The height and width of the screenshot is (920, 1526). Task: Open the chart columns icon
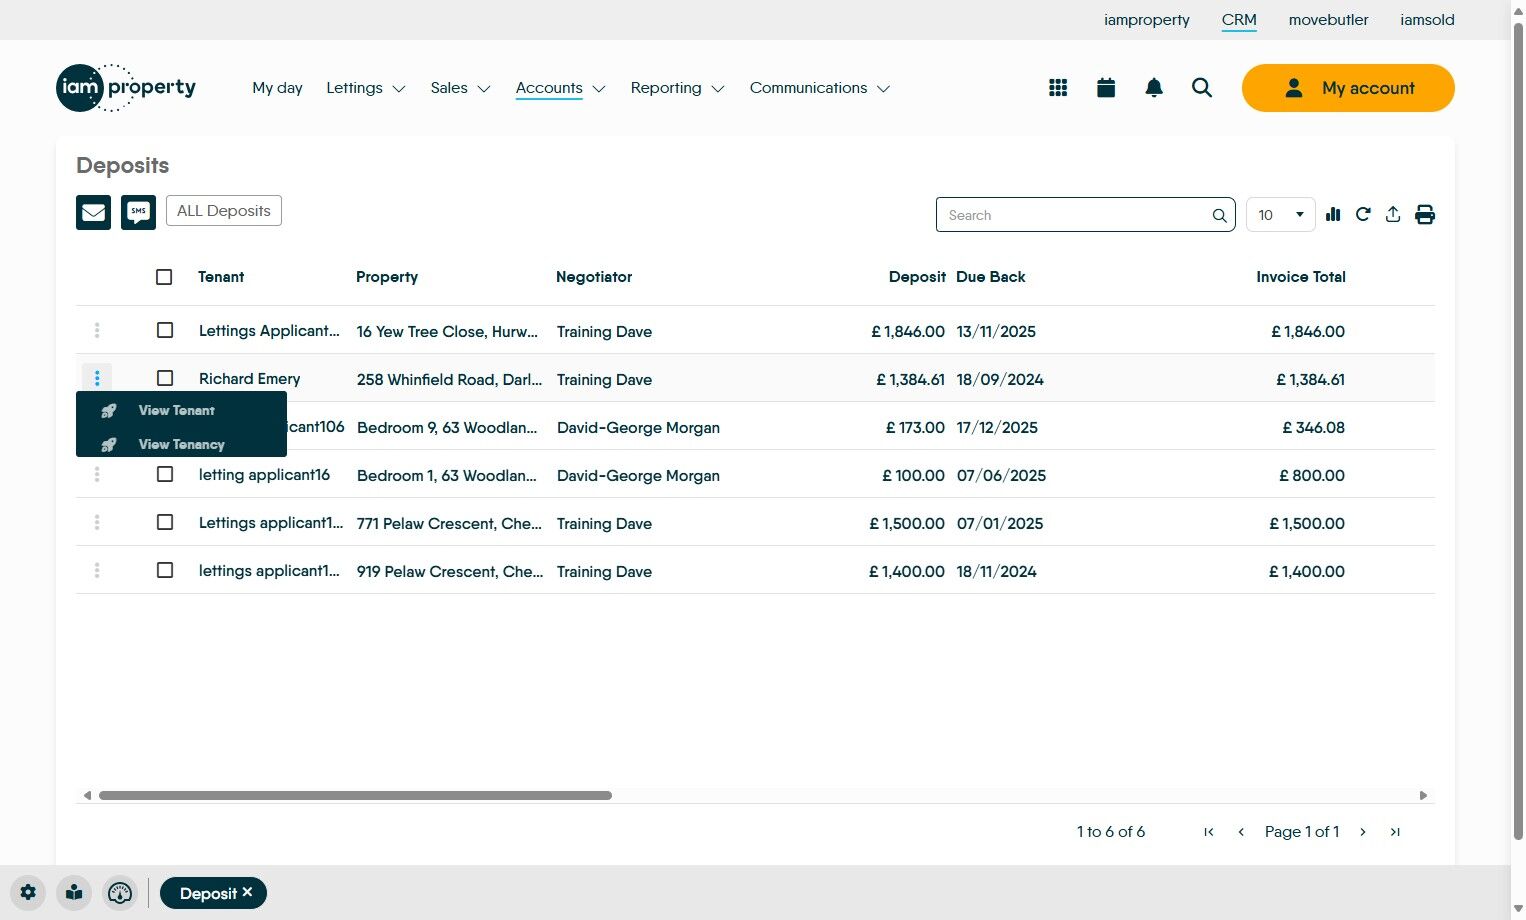1333,214
